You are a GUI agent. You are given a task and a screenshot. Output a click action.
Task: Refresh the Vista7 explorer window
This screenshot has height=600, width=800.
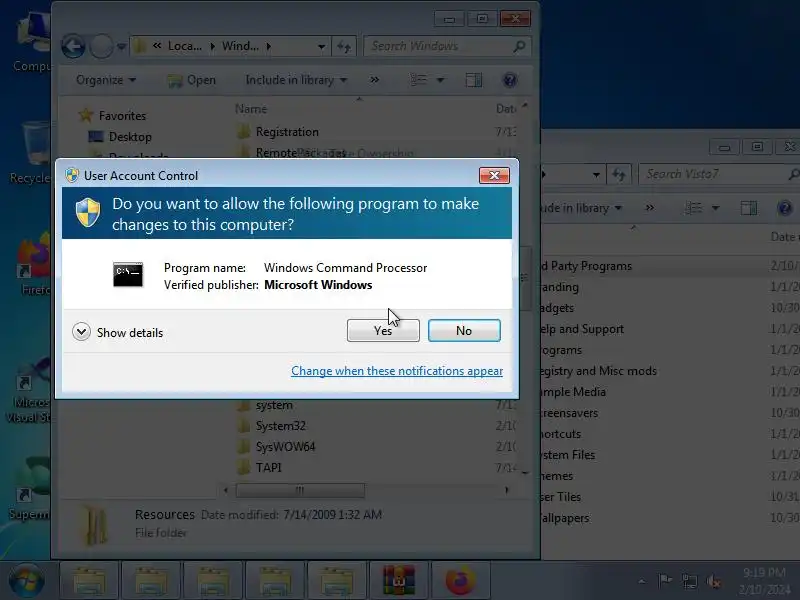point(618,174)
